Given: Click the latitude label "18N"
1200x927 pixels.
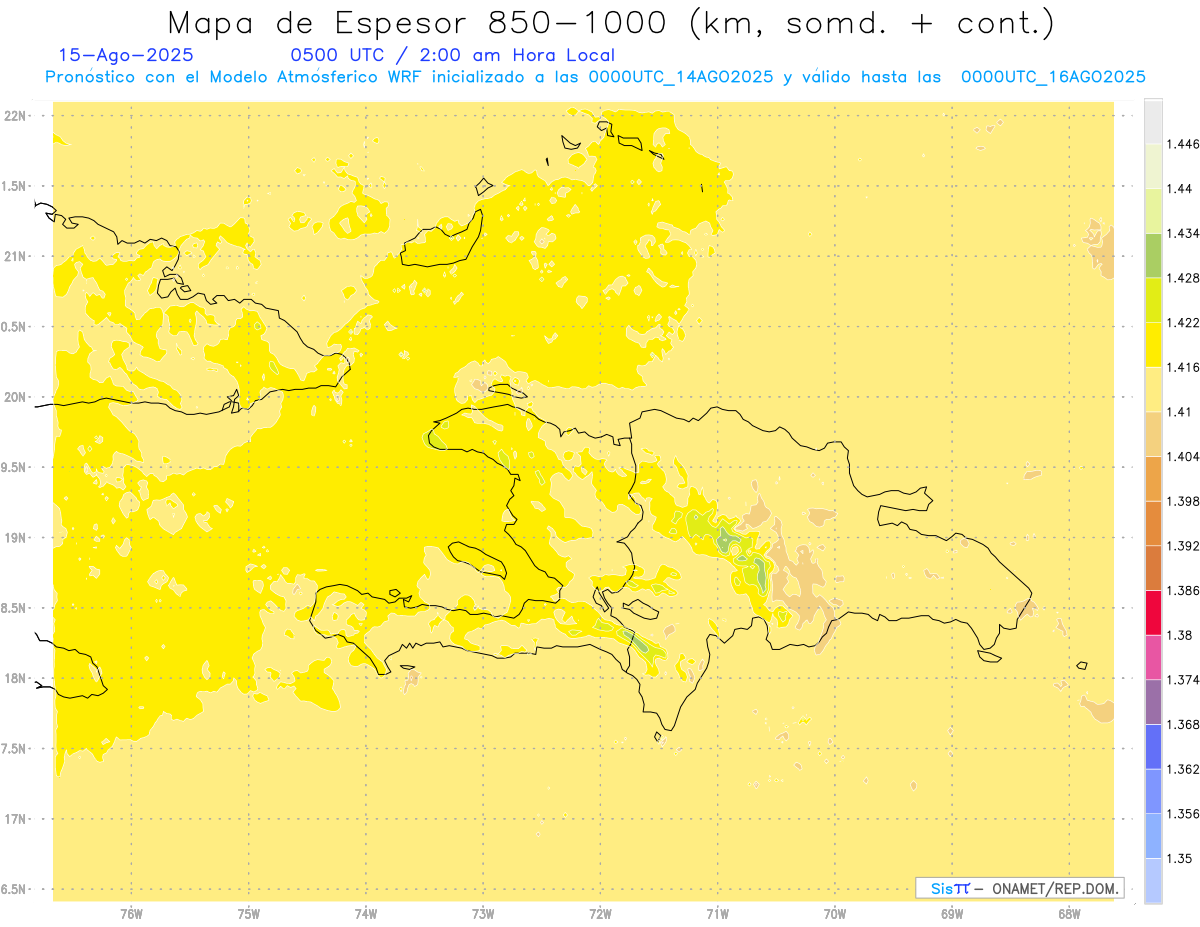Looking at the screenshot, I should pos(15,679).
